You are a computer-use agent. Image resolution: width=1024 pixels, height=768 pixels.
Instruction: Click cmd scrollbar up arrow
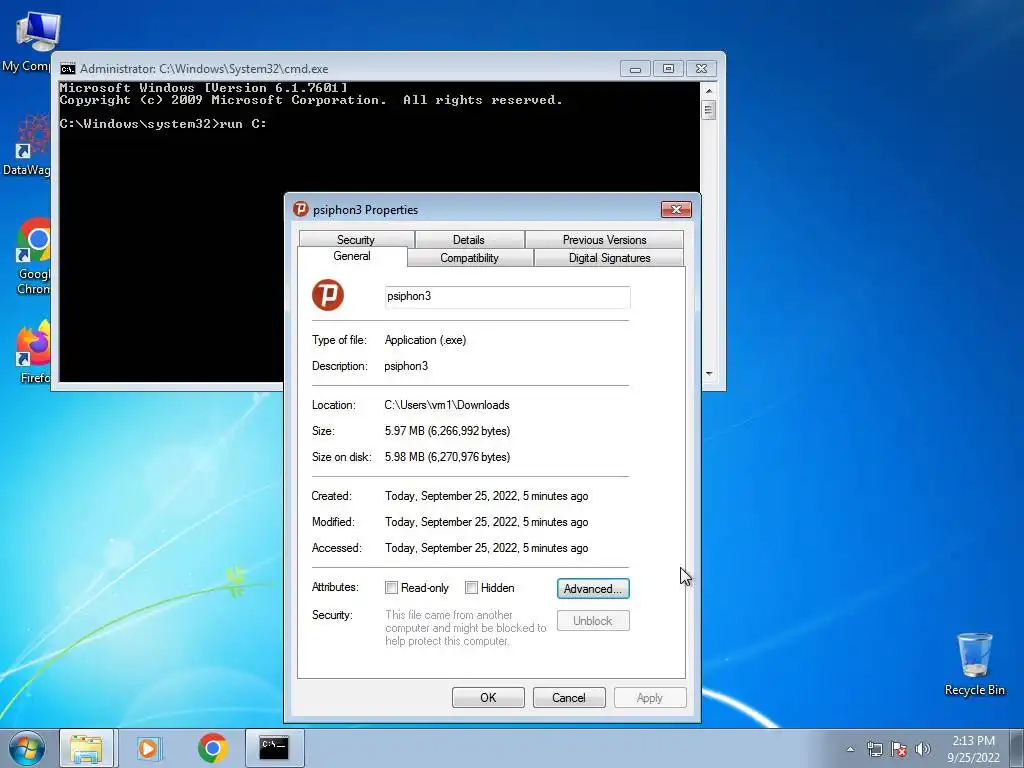709,90
